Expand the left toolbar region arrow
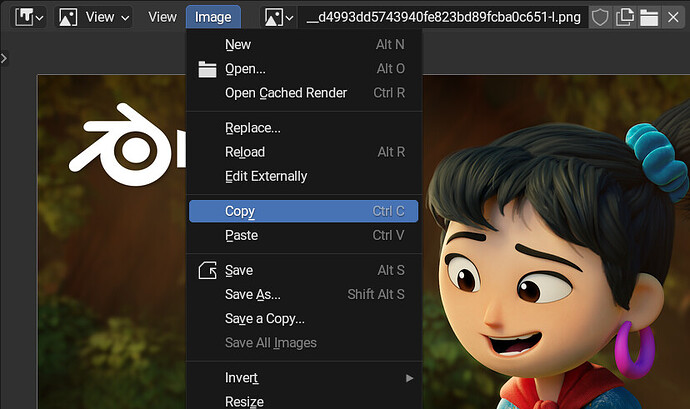690x409 pixels. coord(4,58)
